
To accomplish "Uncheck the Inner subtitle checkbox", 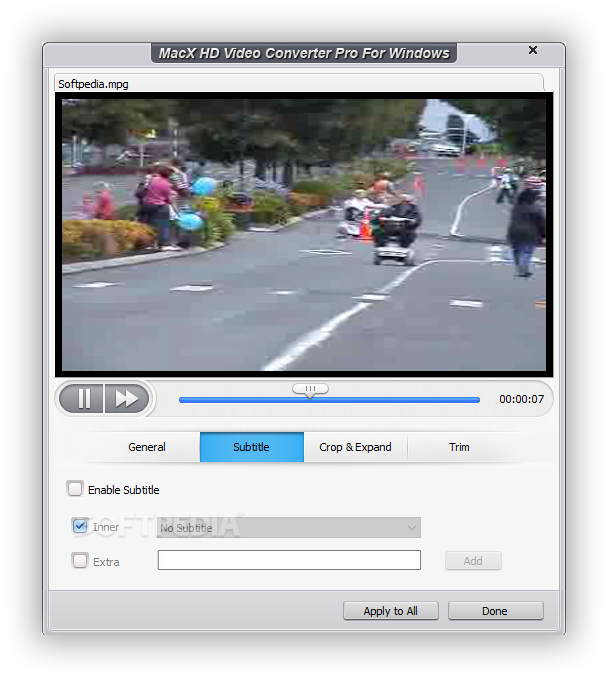I will point(80,526).
